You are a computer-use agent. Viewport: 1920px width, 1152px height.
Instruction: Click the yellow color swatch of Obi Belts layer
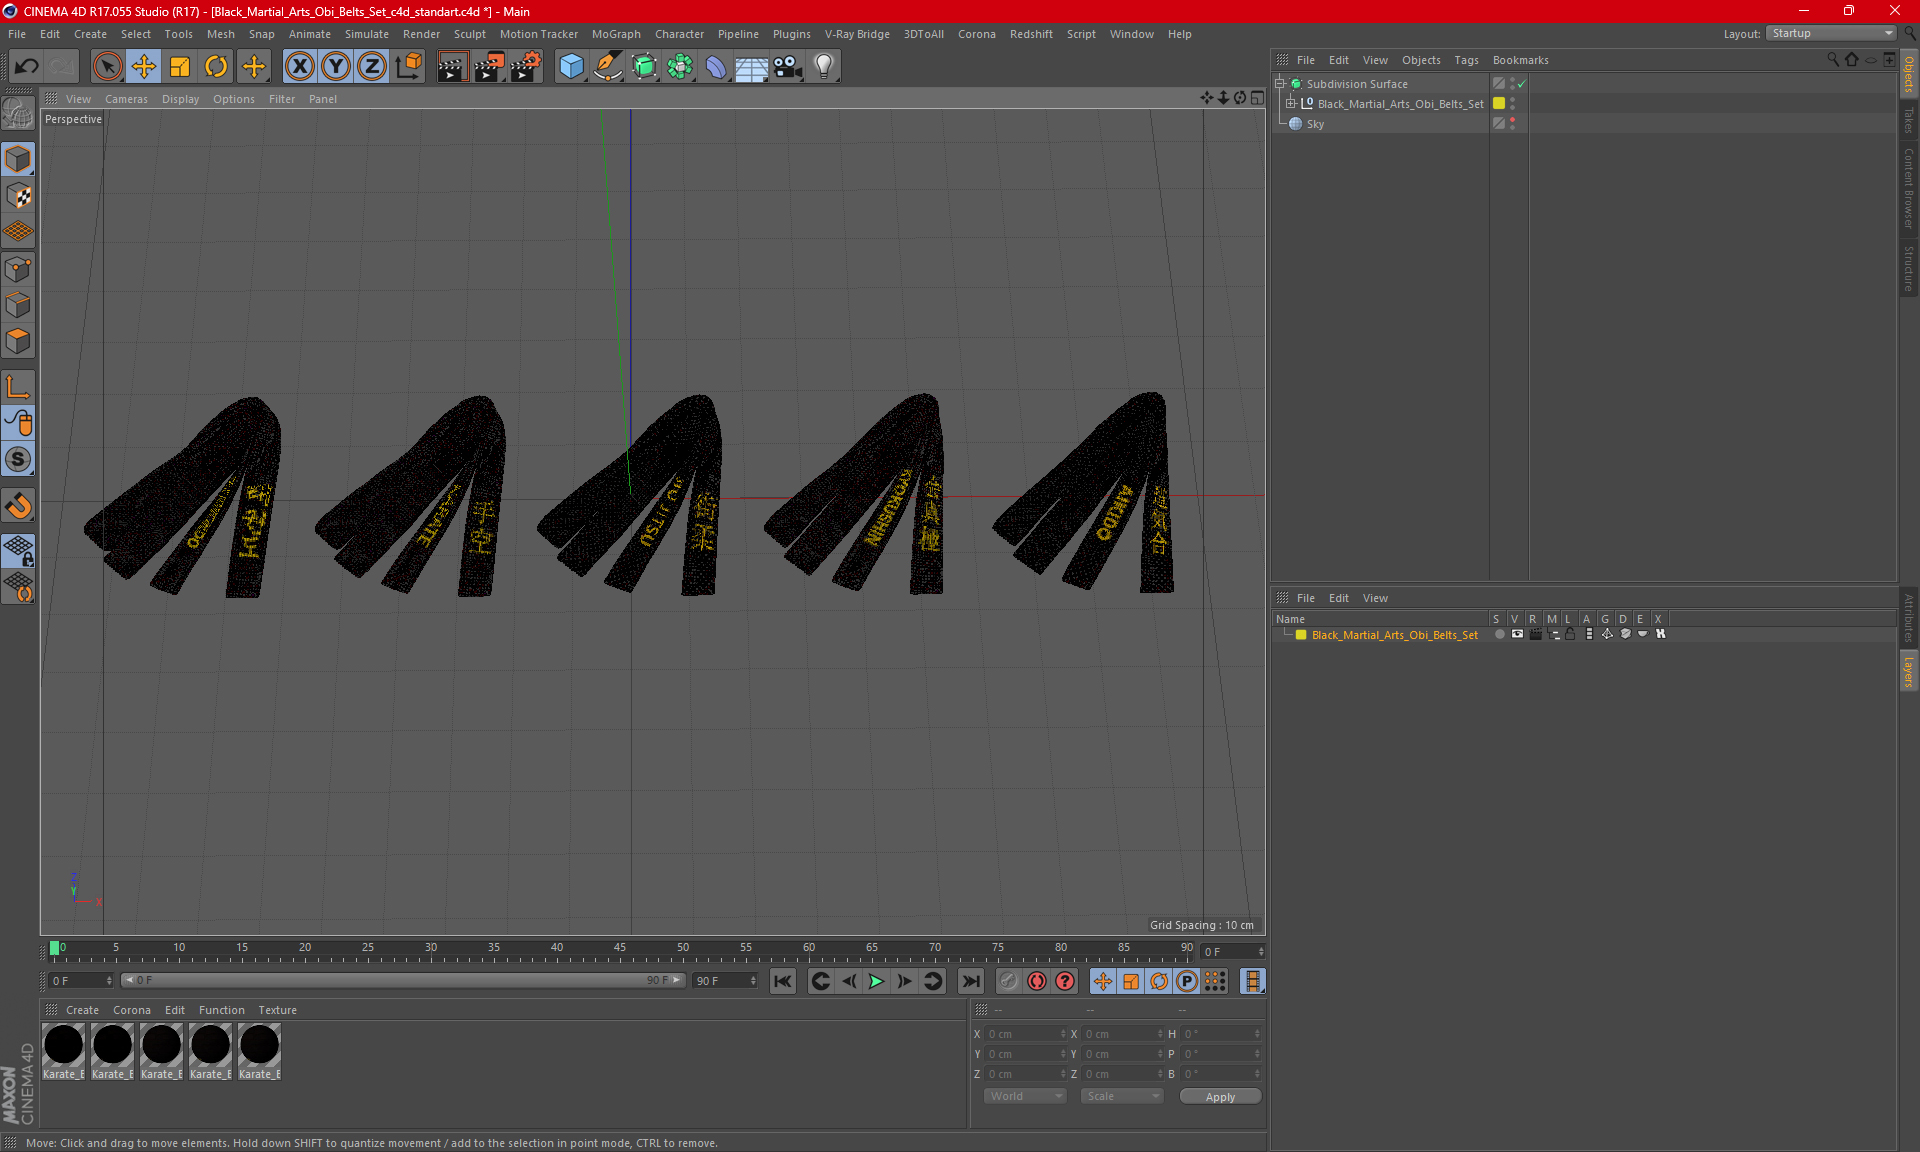point(1301,635)
